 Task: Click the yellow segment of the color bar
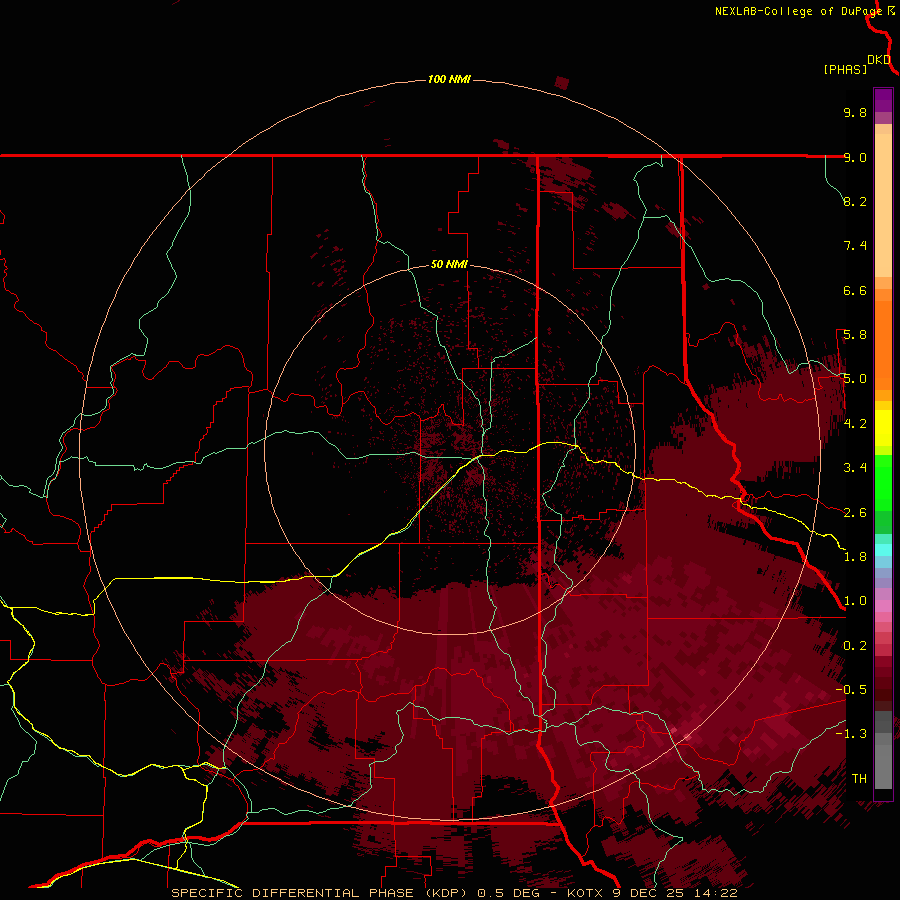click(883, 428)
